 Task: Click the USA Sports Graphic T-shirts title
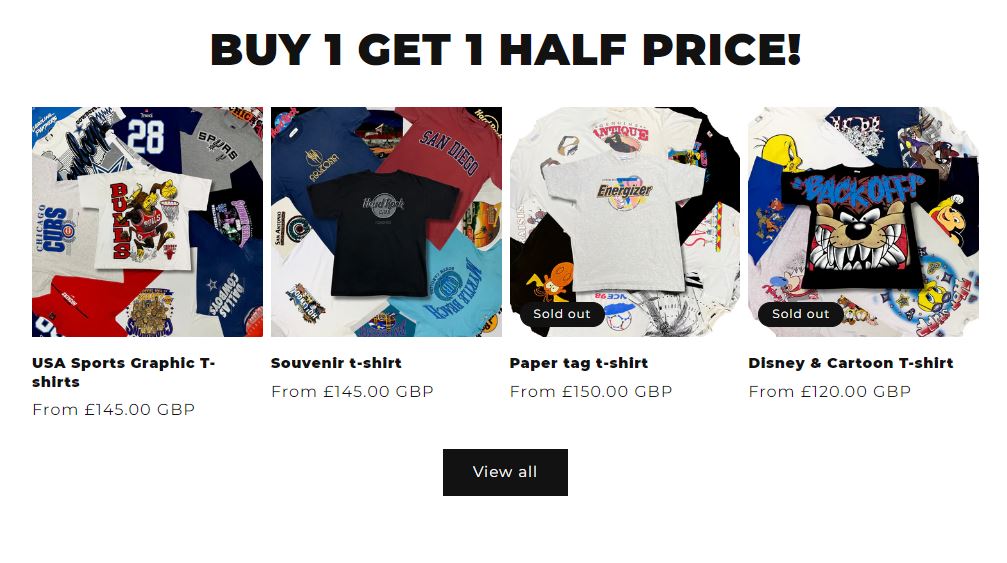pos(123,372)
